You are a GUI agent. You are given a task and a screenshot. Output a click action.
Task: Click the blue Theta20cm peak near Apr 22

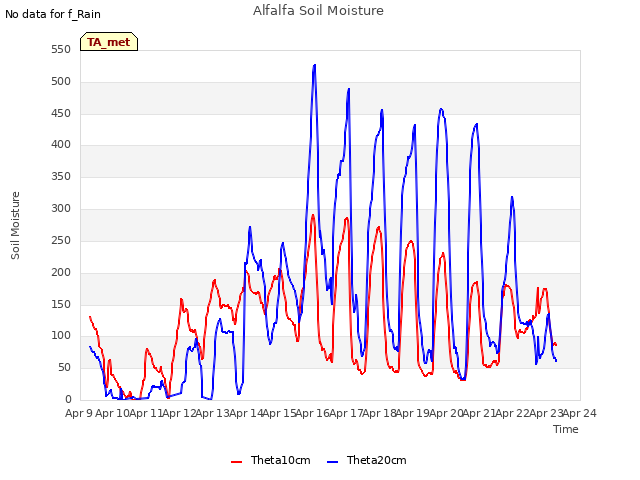(512, 197)
